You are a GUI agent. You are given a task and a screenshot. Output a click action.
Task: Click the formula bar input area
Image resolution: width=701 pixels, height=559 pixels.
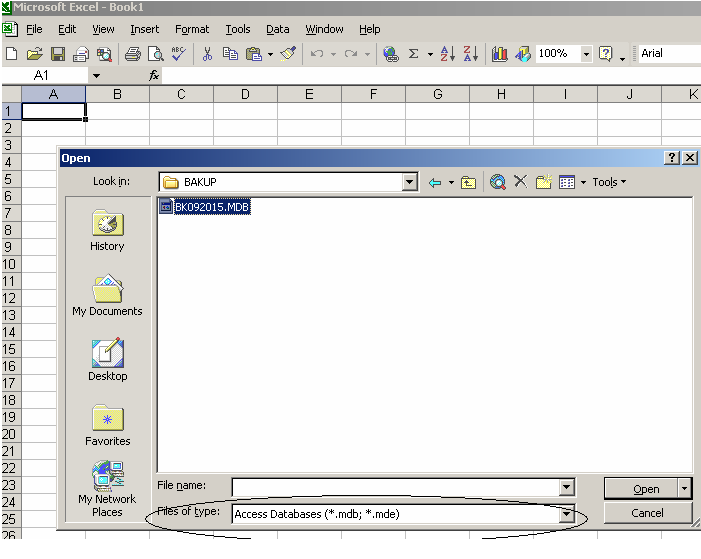431,76
